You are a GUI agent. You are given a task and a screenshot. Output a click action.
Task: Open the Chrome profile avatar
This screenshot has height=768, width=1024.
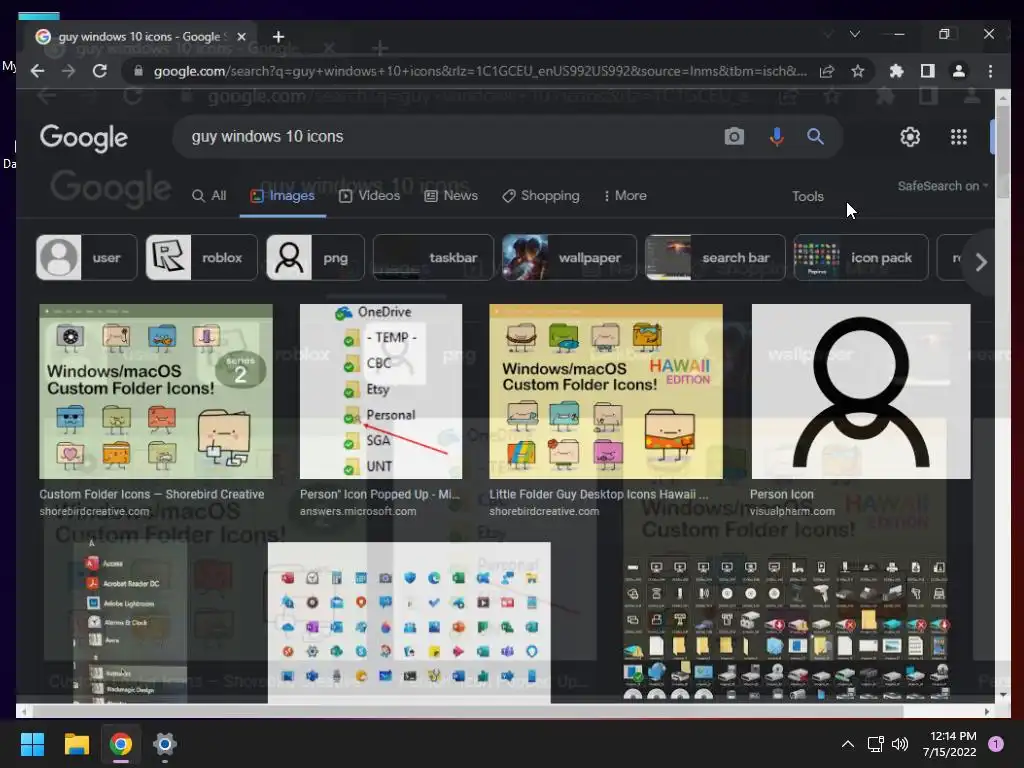[x=959, y=71]
